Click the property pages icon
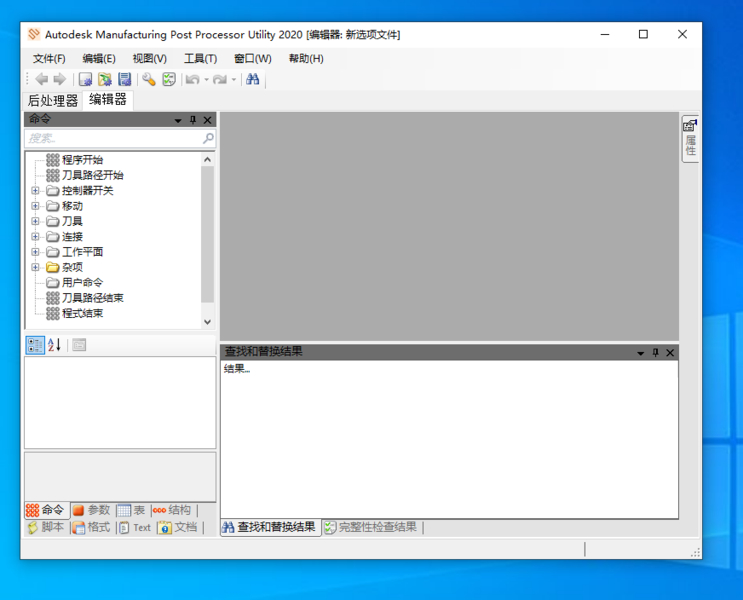The height and width of the screenshot is (600, 743). (79, 345)
